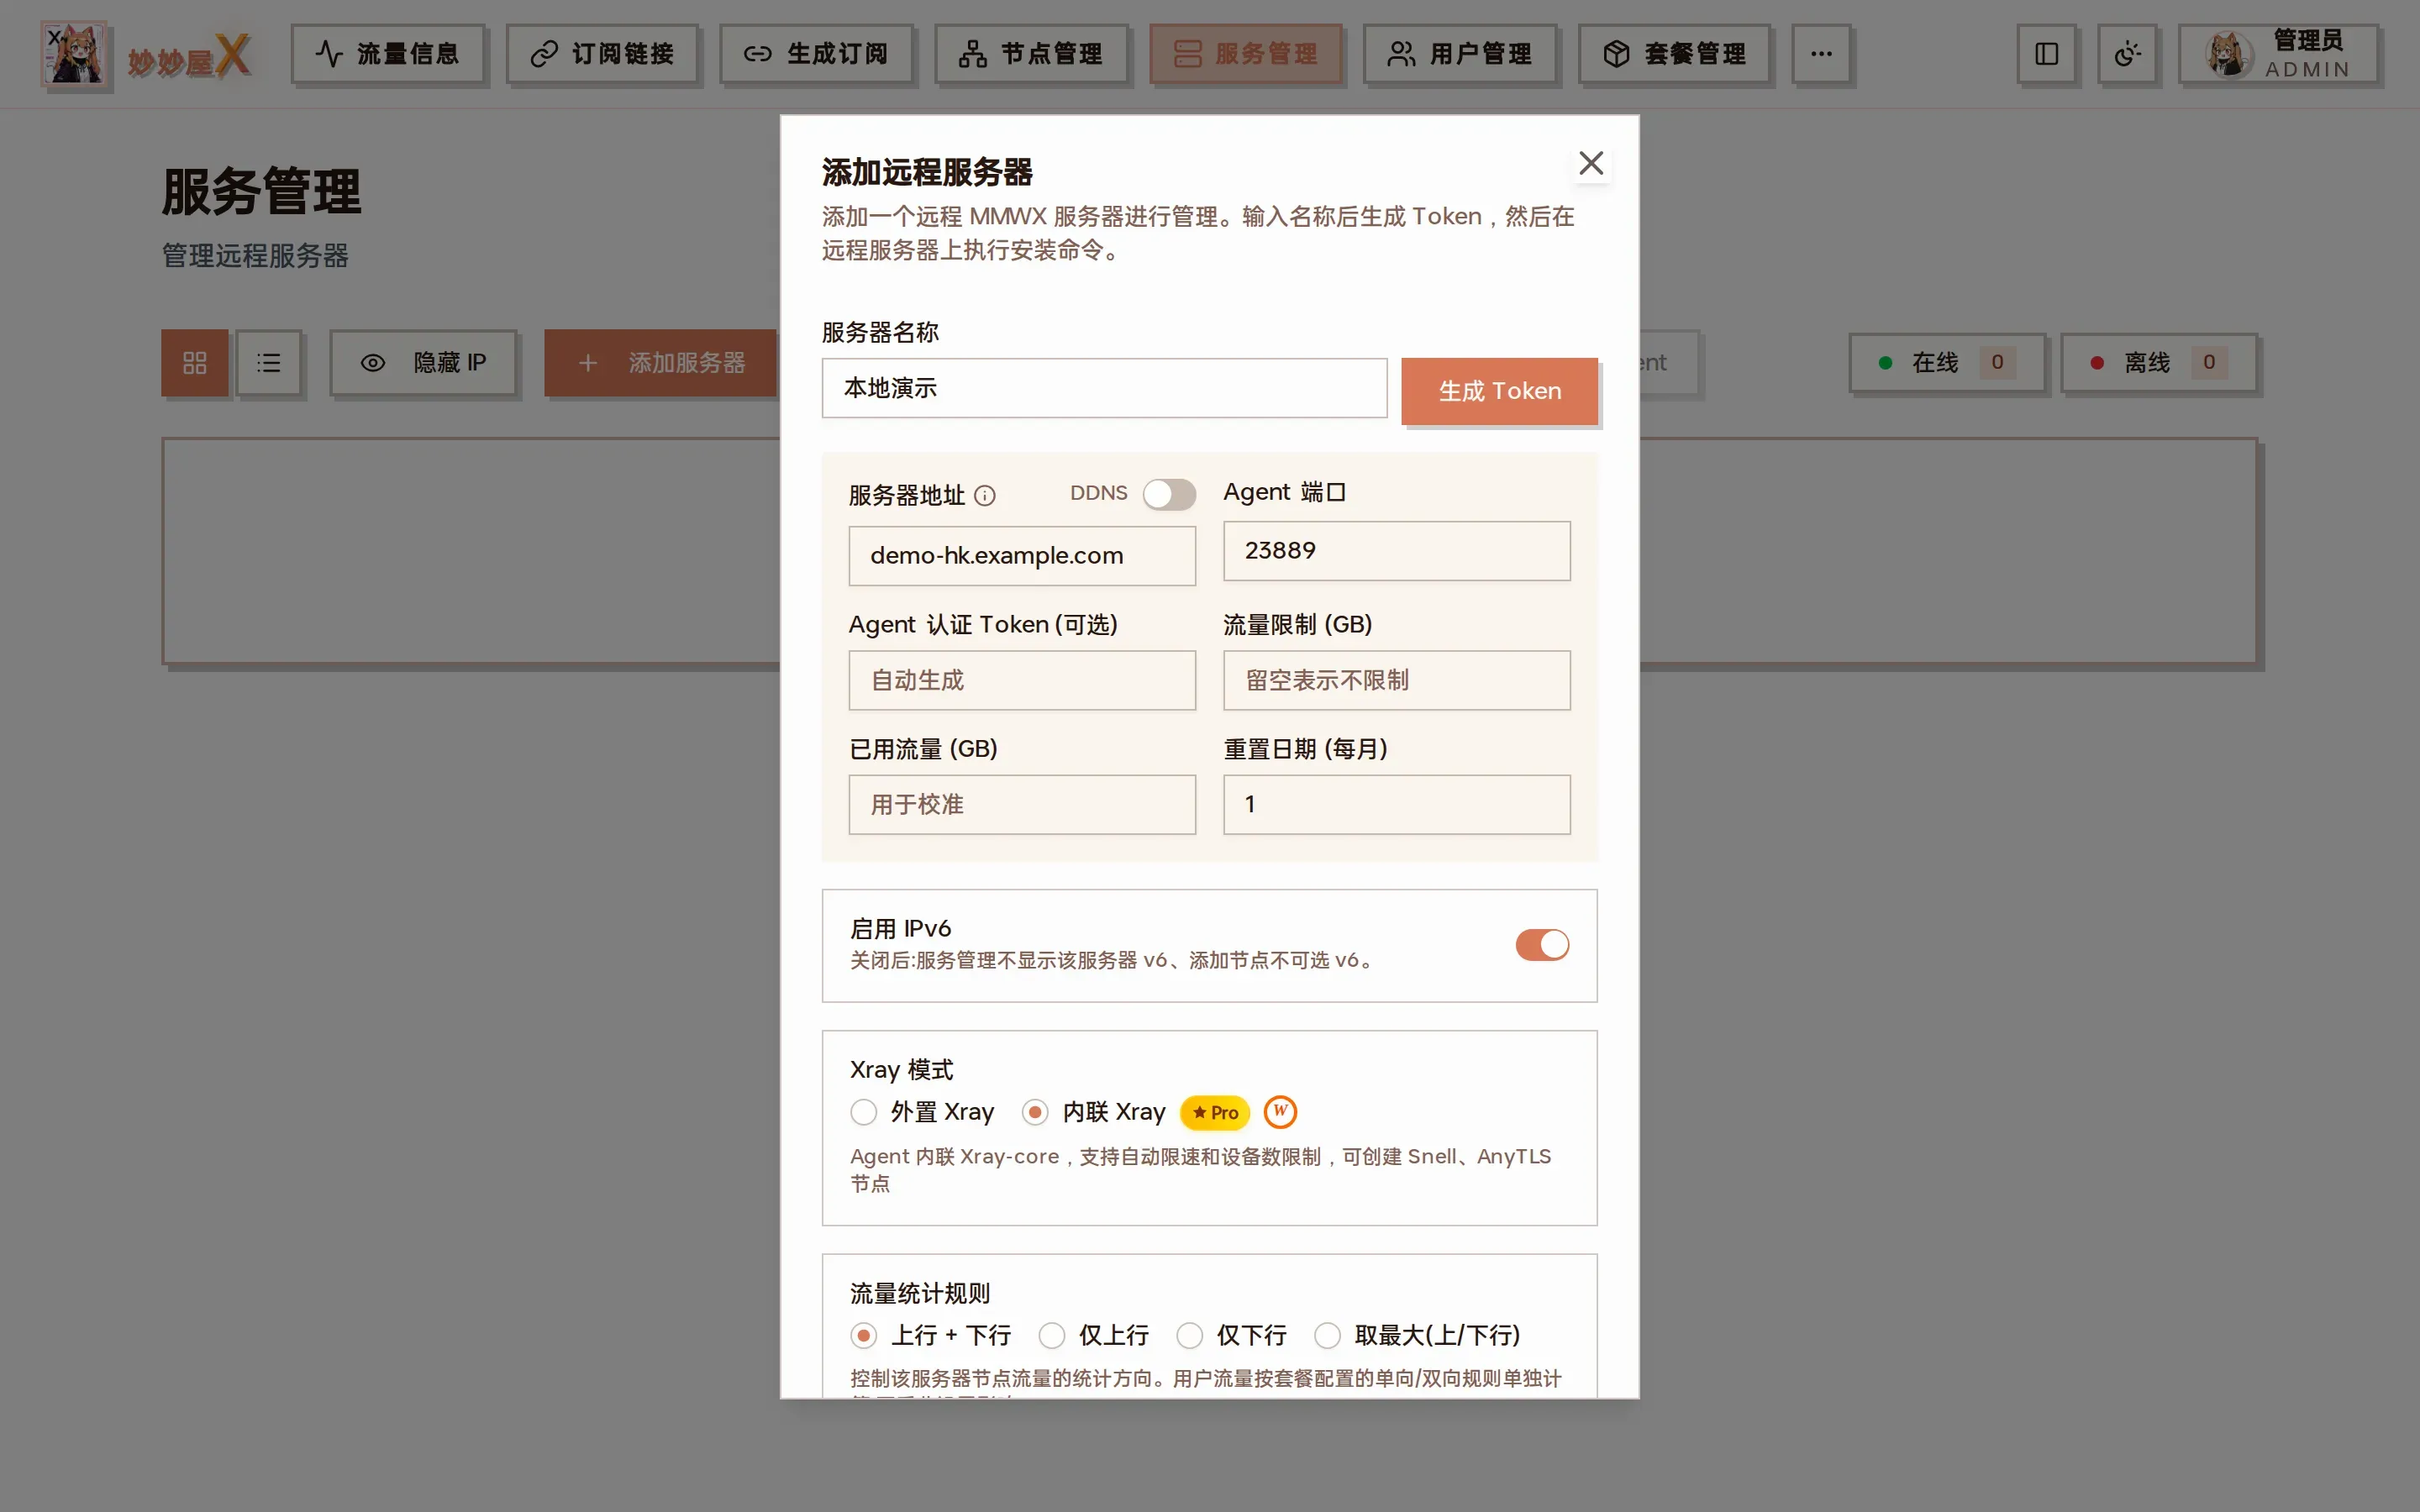This screenshot has width=2420, height=1512.
Task: Disable the 启用 IPv6 toggle
Action: [x=1541, y=945]
